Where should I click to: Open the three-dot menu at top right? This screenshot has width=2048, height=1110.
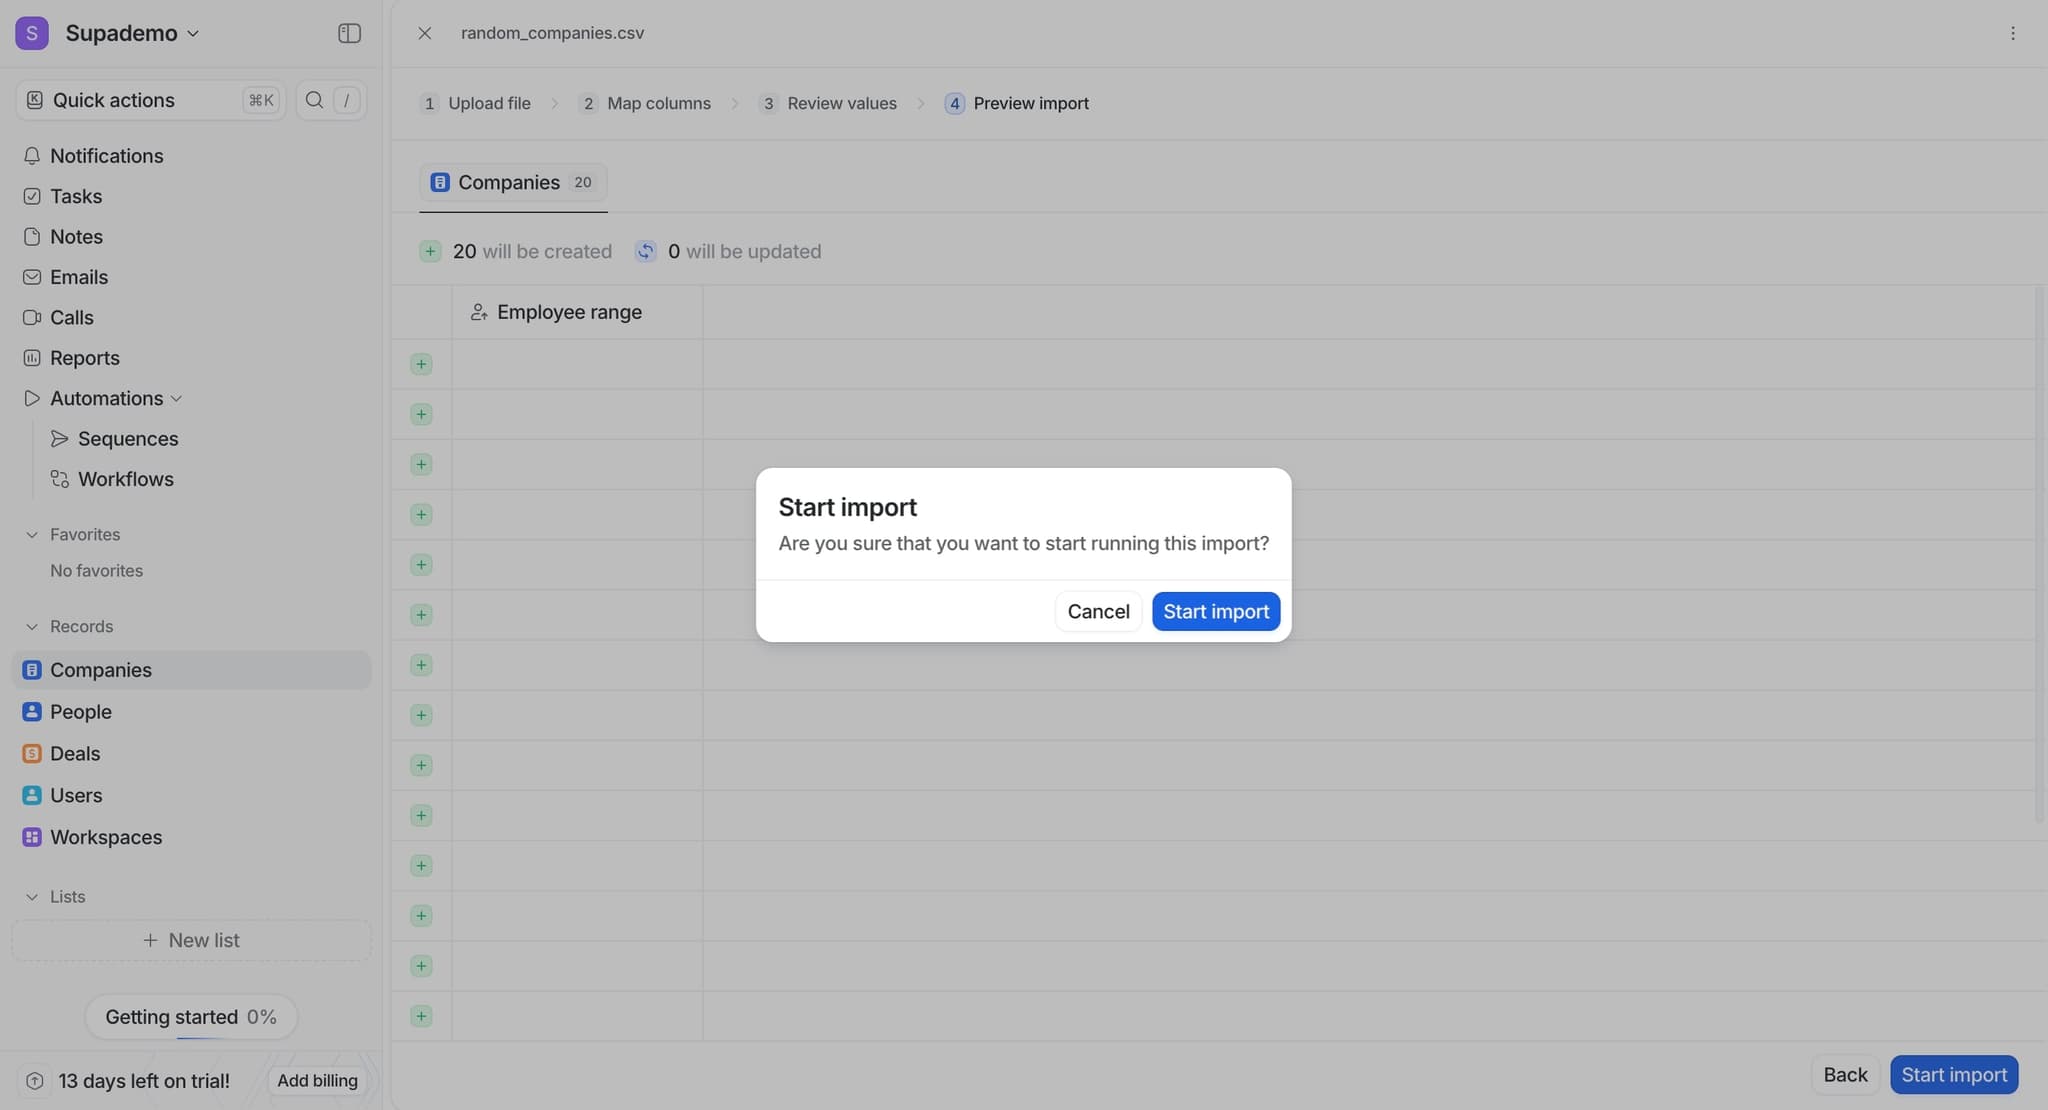click(2012, 33)
